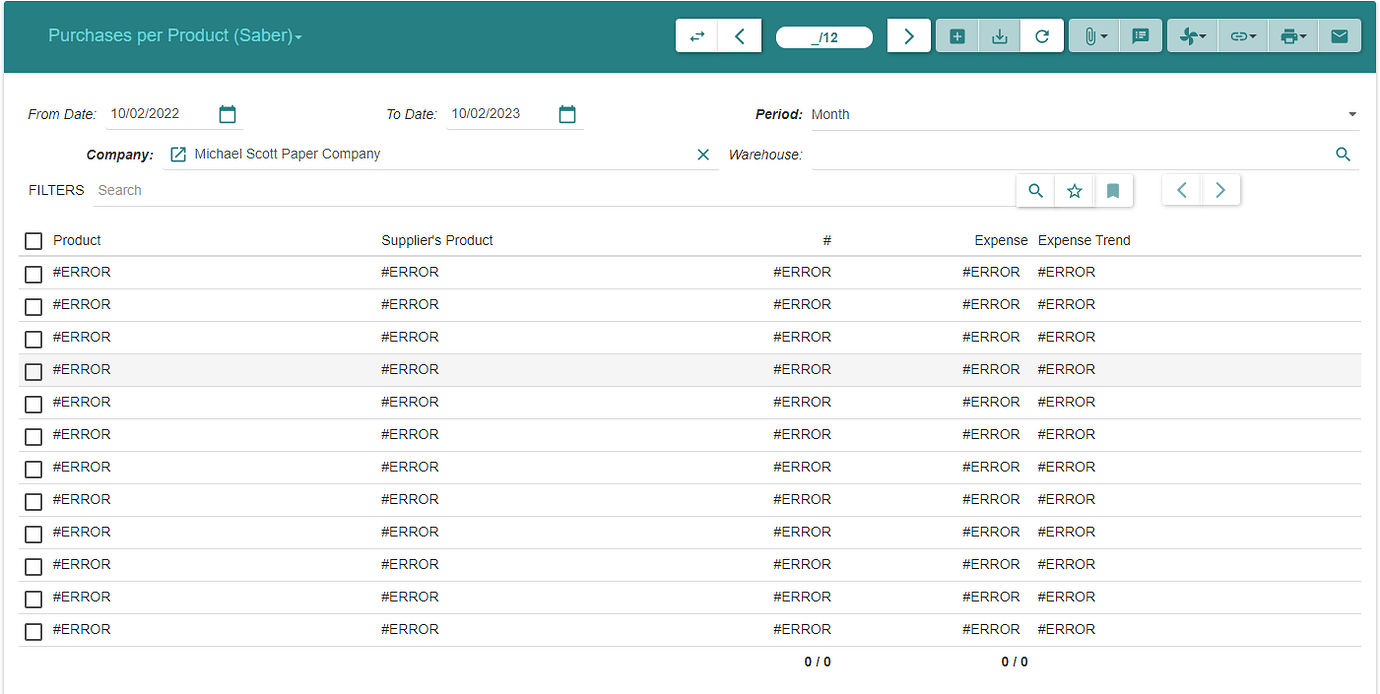Open the messages/chatter icon

1140,35
